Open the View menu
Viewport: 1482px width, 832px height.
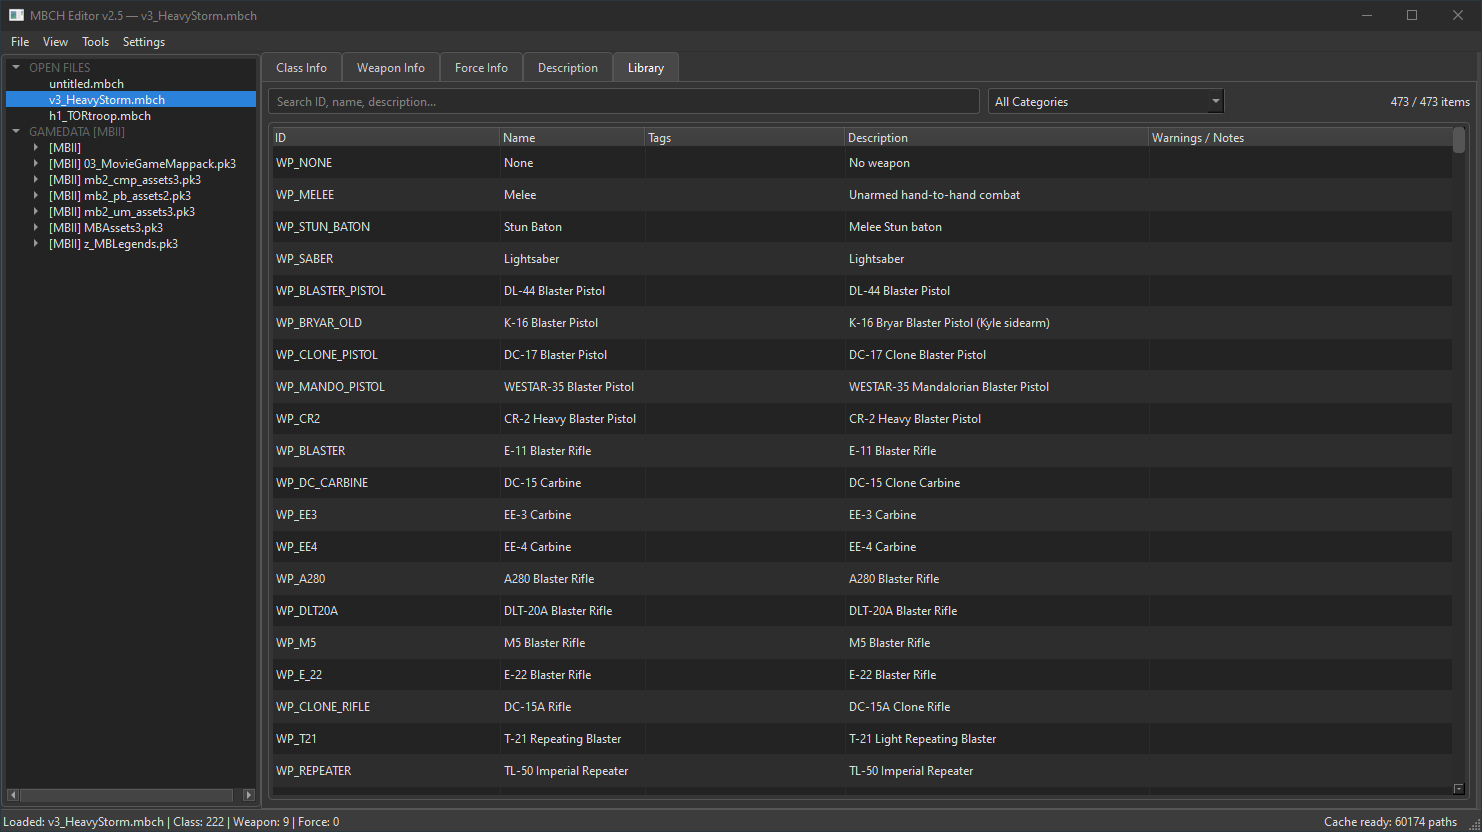point(56,42)
